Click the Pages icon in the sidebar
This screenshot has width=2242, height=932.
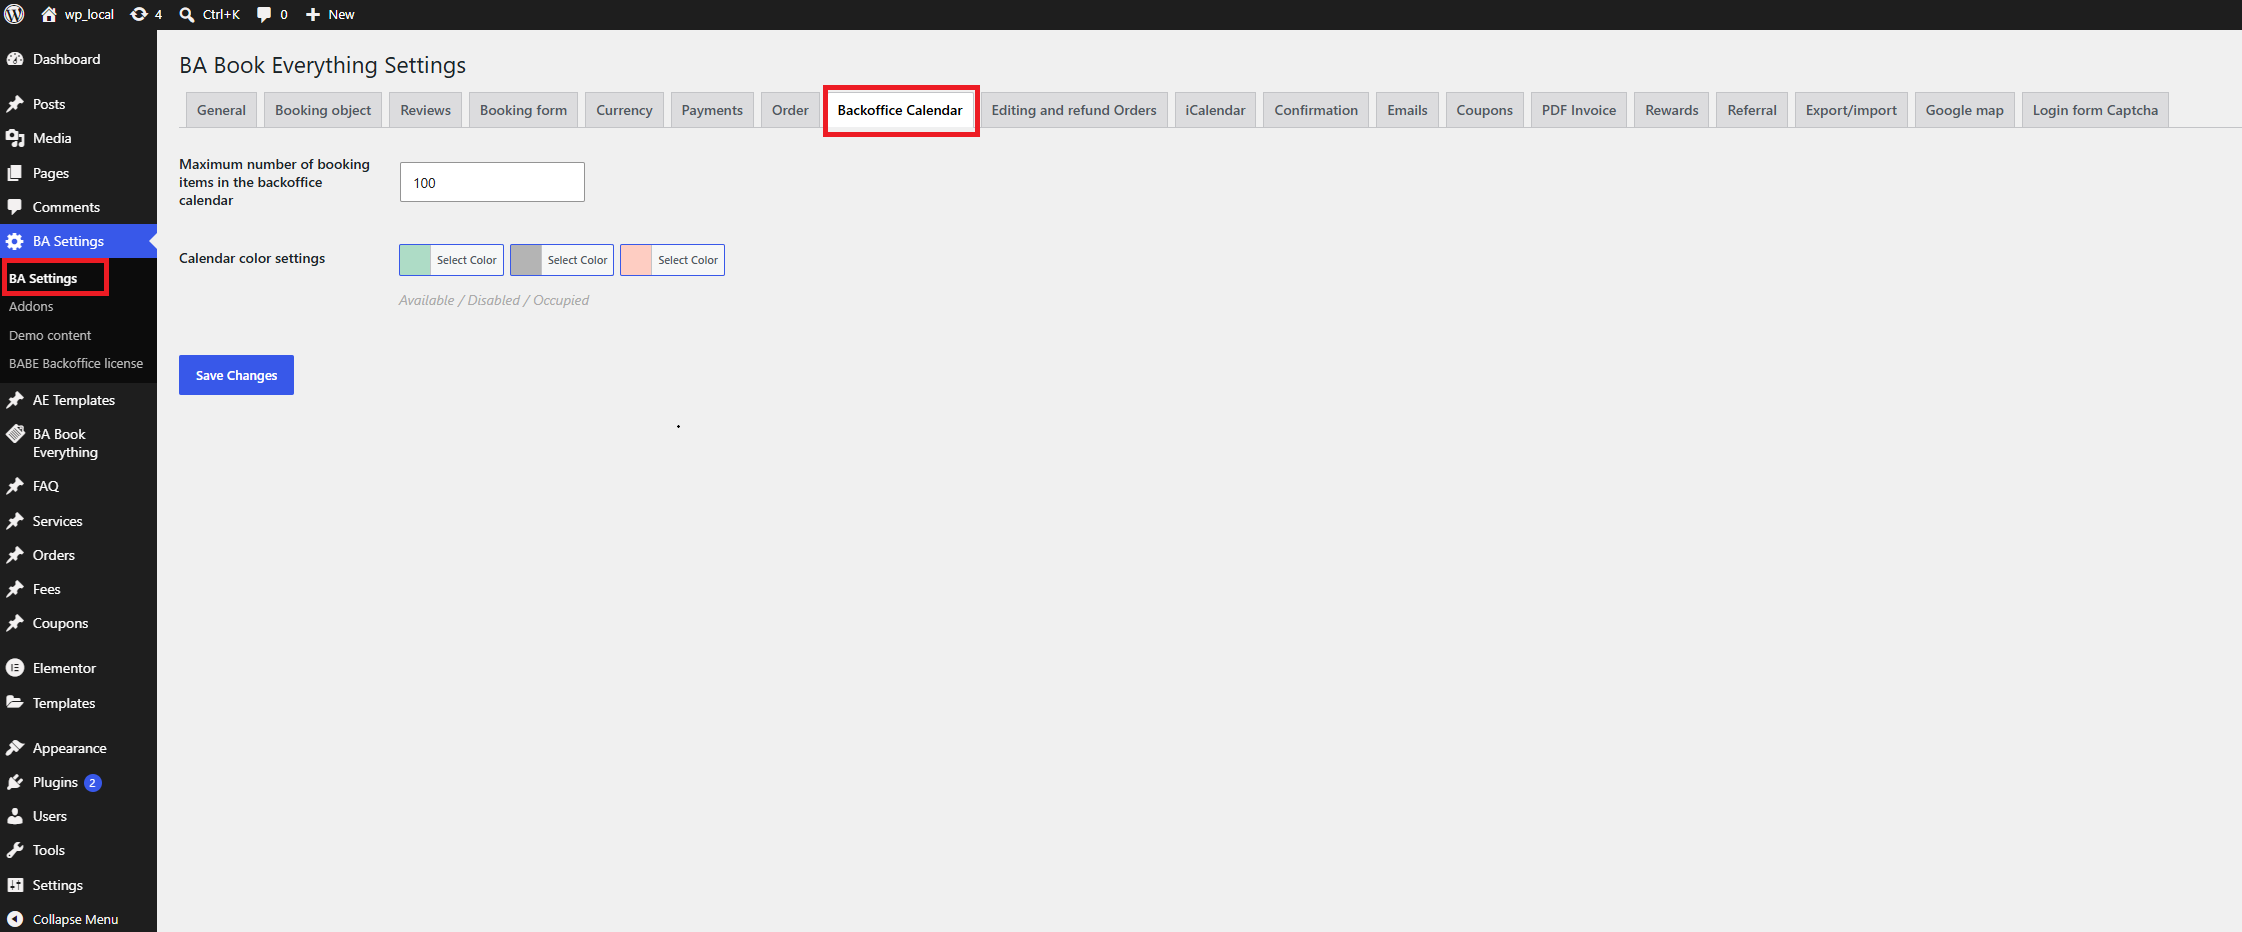[15, 173]
